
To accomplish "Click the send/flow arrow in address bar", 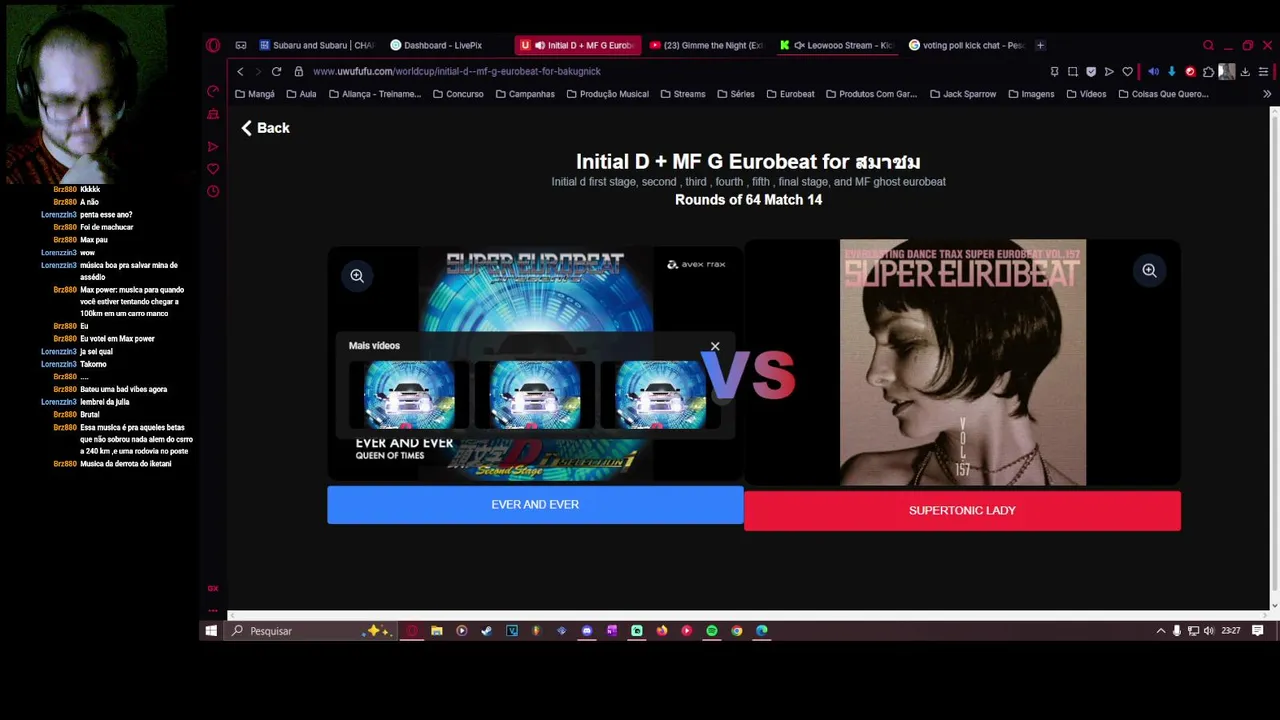I will point(1109,71).
